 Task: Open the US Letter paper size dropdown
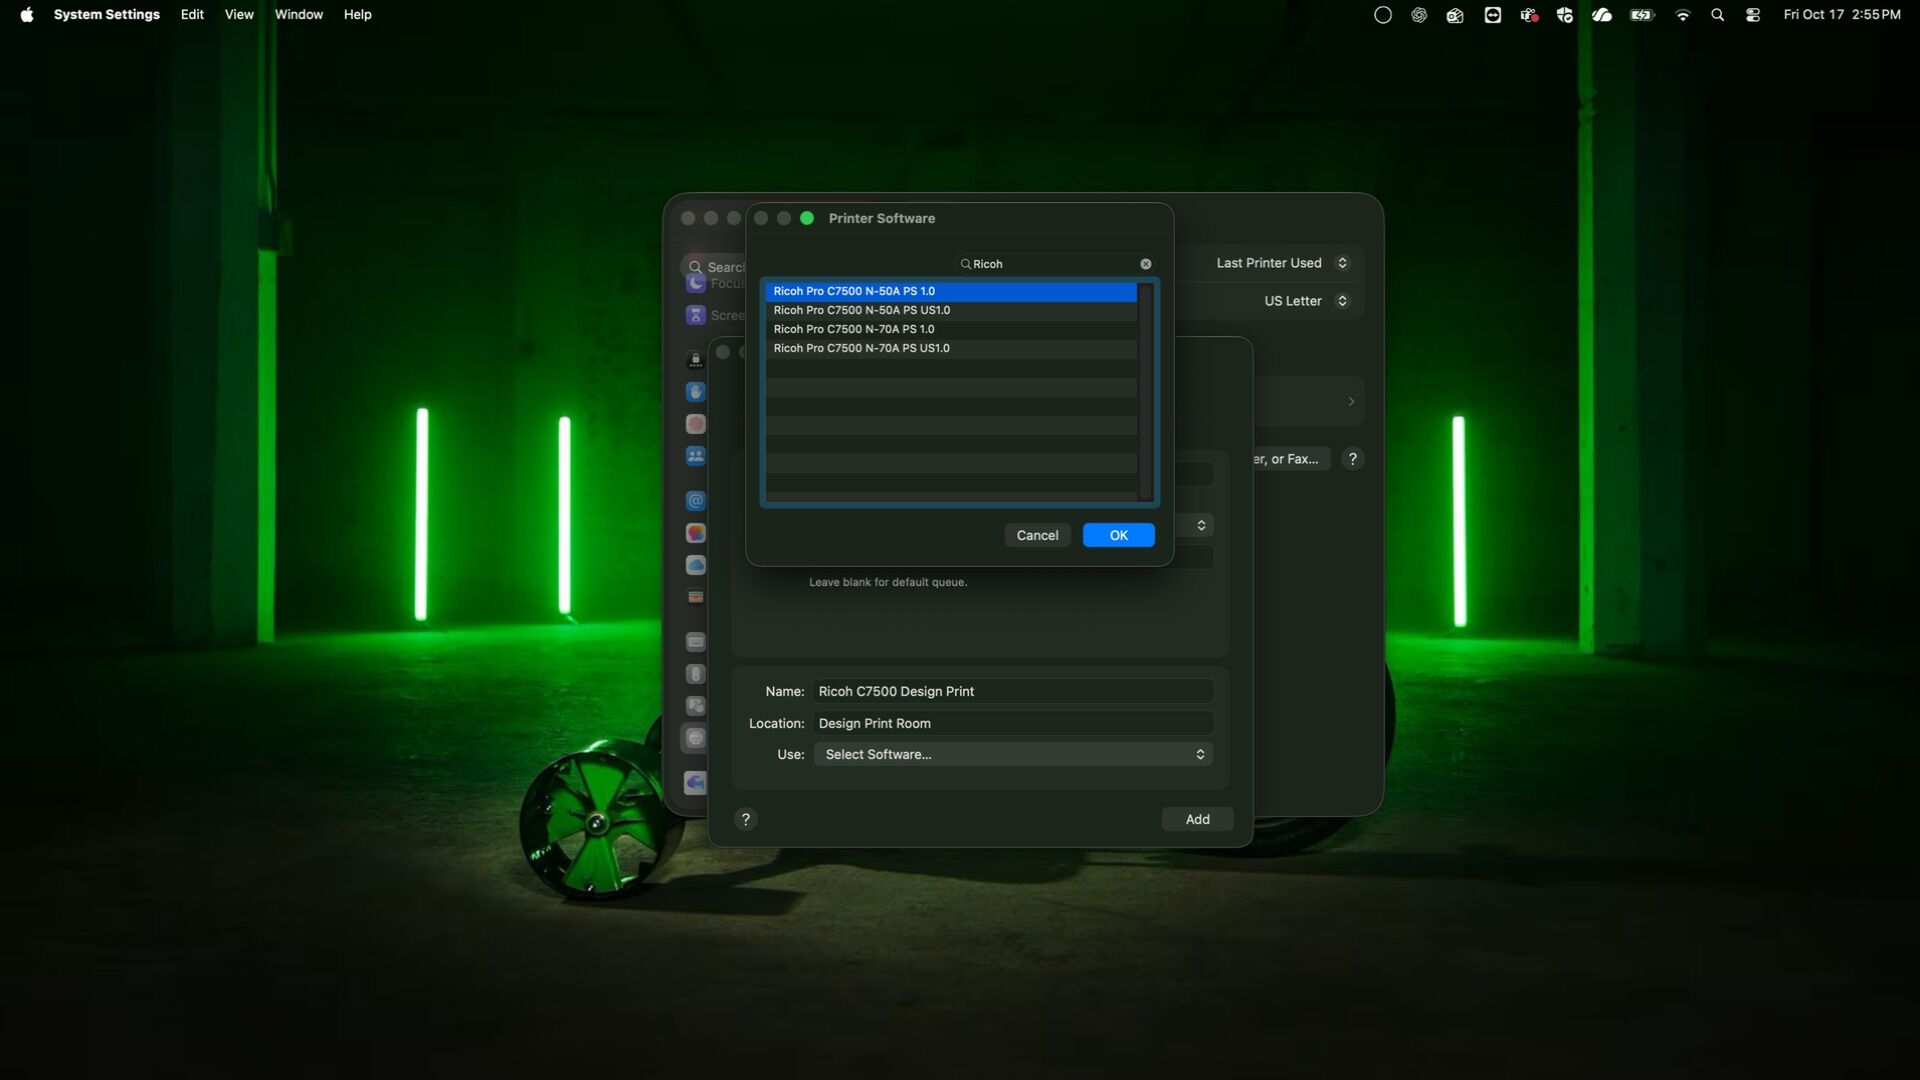(x=1305, y=301)
